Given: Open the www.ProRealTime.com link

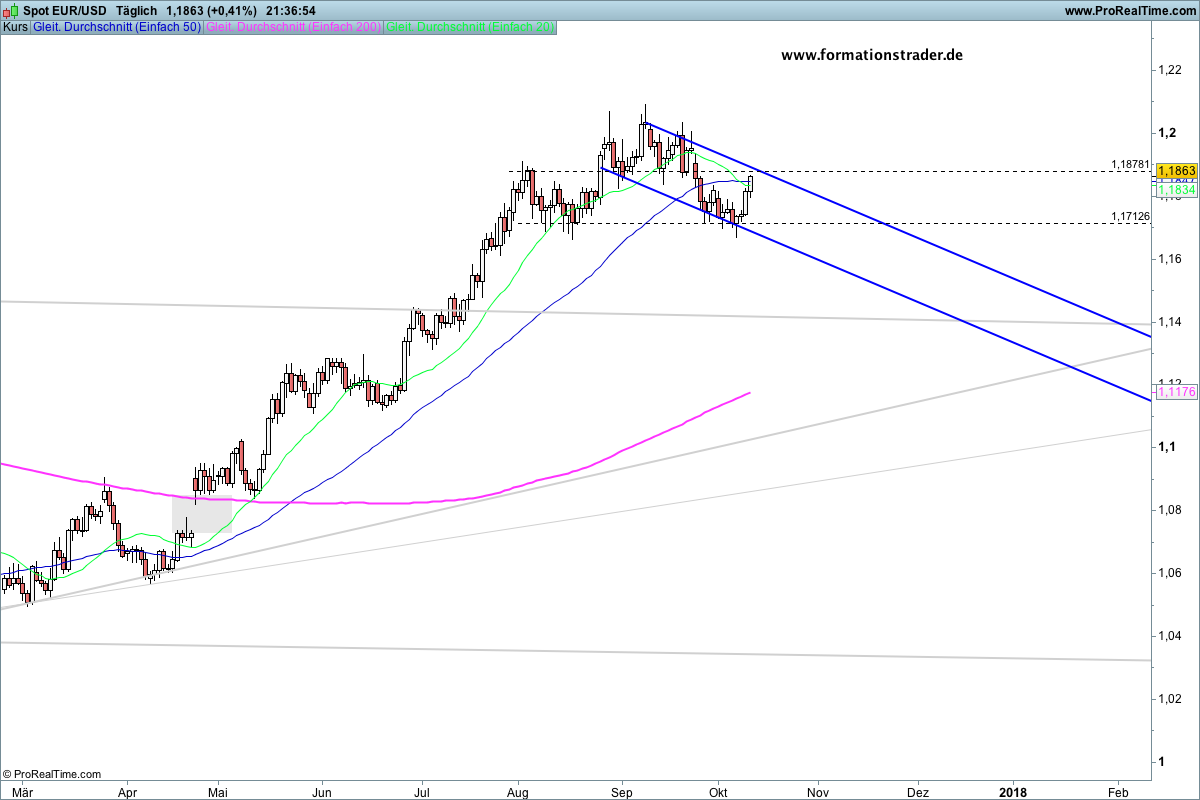Looking at the screenshot, I should [1129, 11].
